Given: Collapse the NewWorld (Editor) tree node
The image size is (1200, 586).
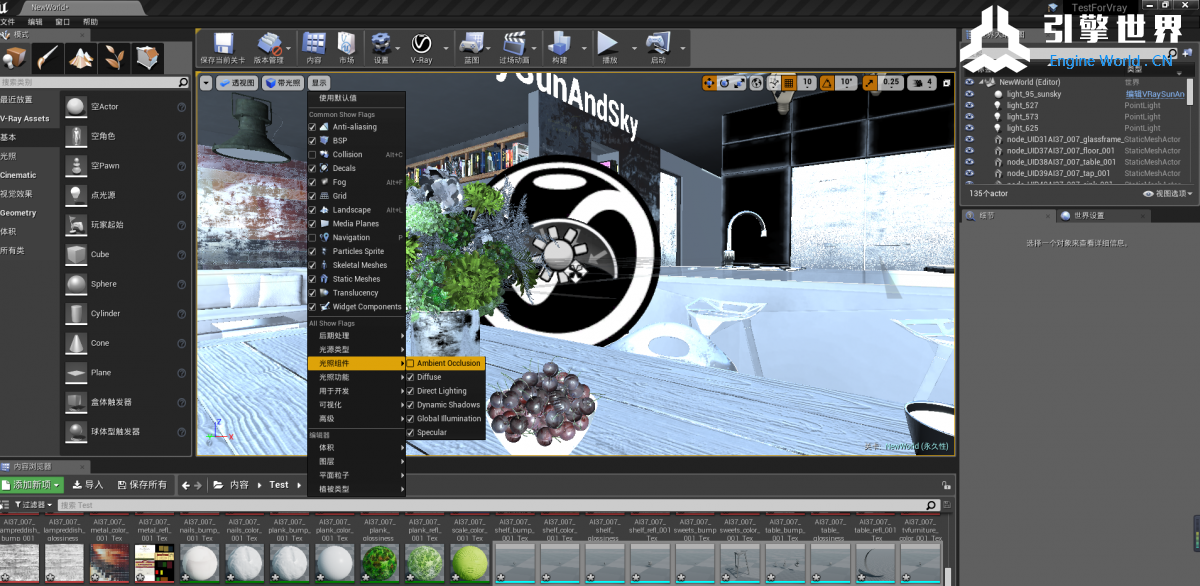Looking at the screenshot, I should coord(983,82).
